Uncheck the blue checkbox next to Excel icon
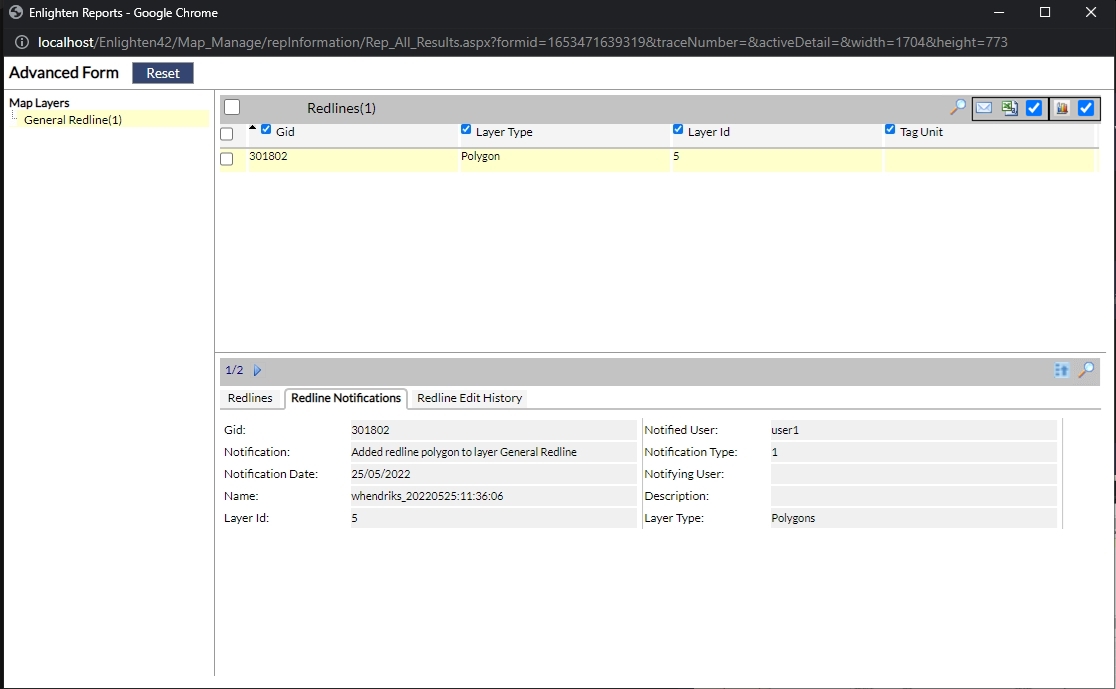This screenshot has height=689, width=1116. (x=1034, y=108)
